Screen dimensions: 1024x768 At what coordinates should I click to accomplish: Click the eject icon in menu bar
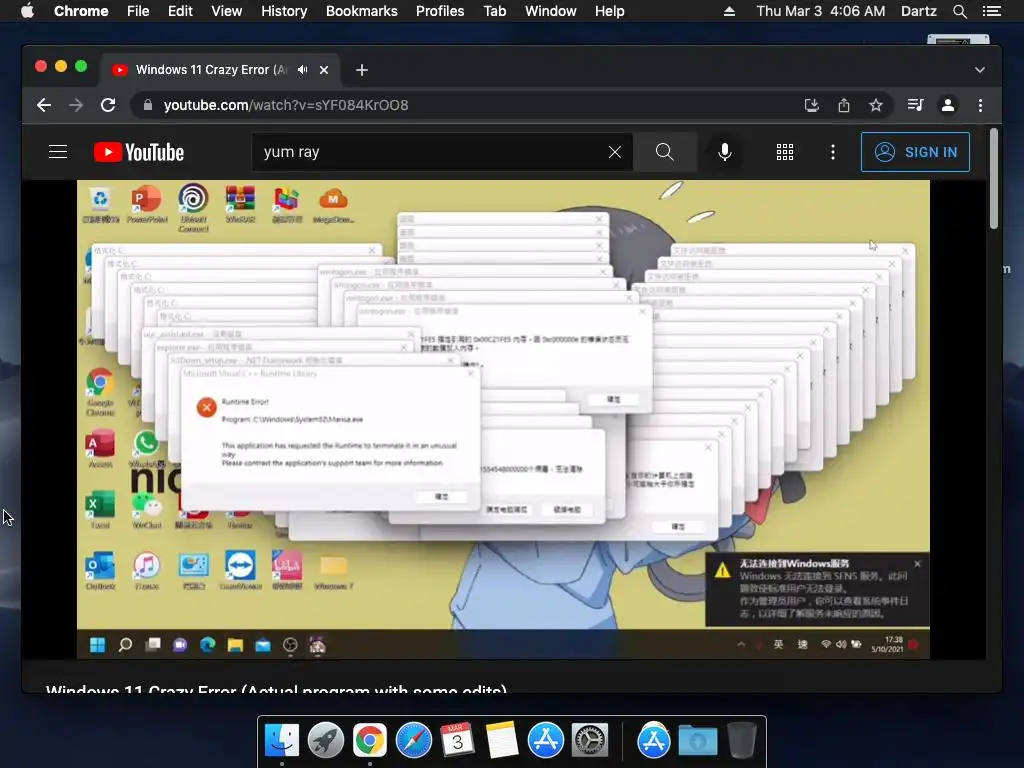(x=729, y=11)
